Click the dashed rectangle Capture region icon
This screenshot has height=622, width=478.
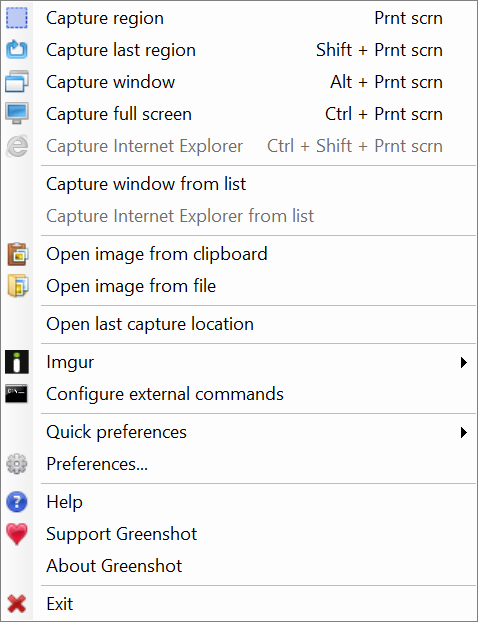pos(17,18)
